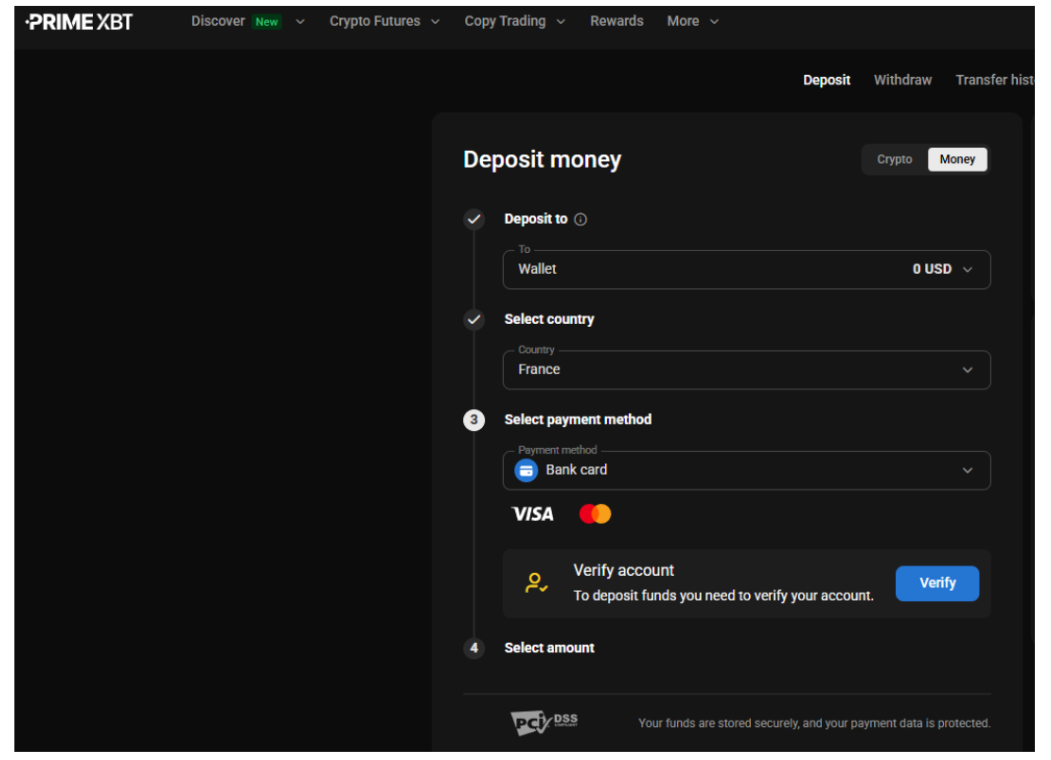1051x760 pixels.
Task: Click the Deposit to step checkmark
Action: (474, 219)
